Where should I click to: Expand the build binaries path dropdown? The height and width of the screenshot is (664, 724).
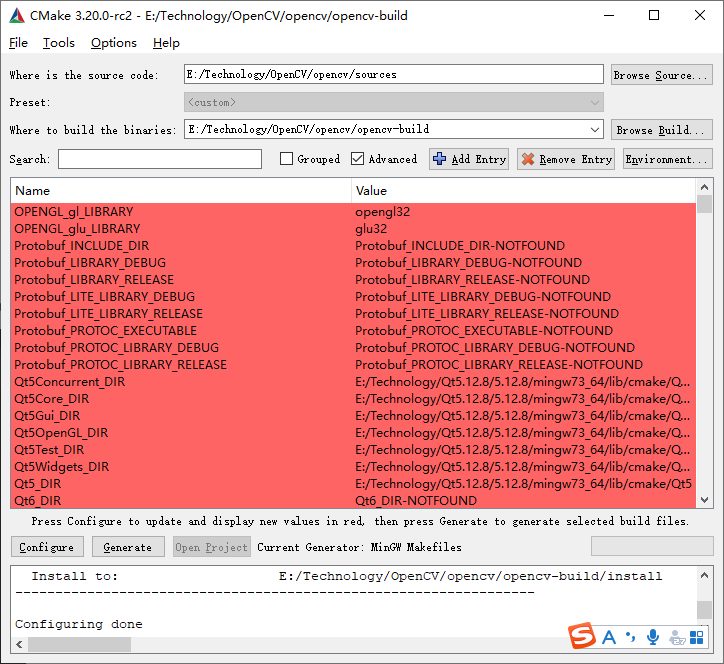coord(595,130)
